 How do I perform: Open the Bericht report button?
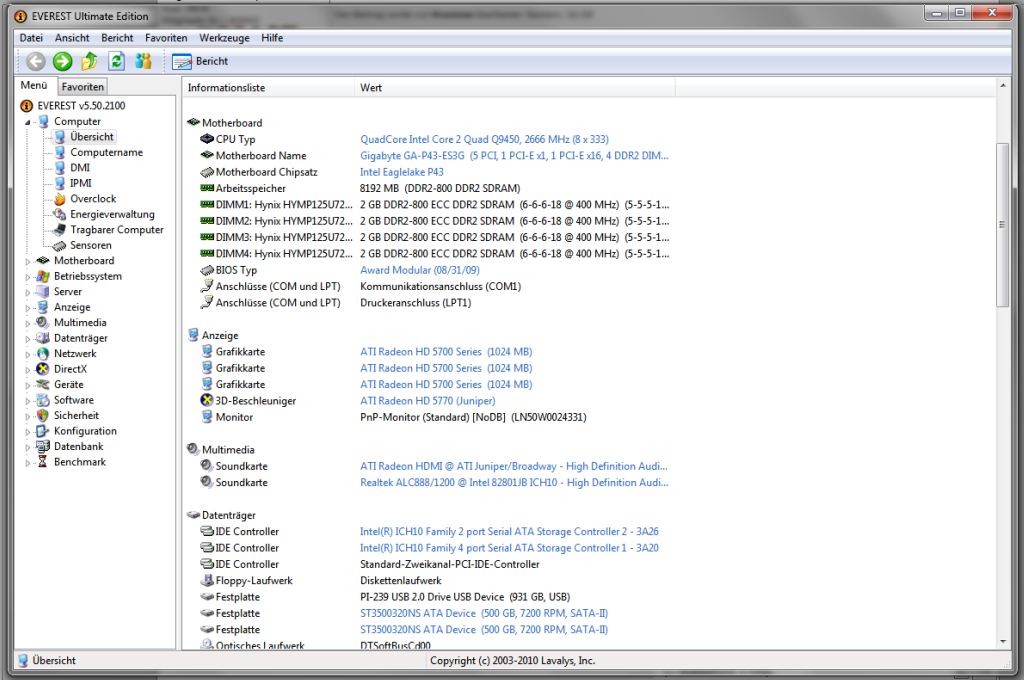tap(200, 61)
